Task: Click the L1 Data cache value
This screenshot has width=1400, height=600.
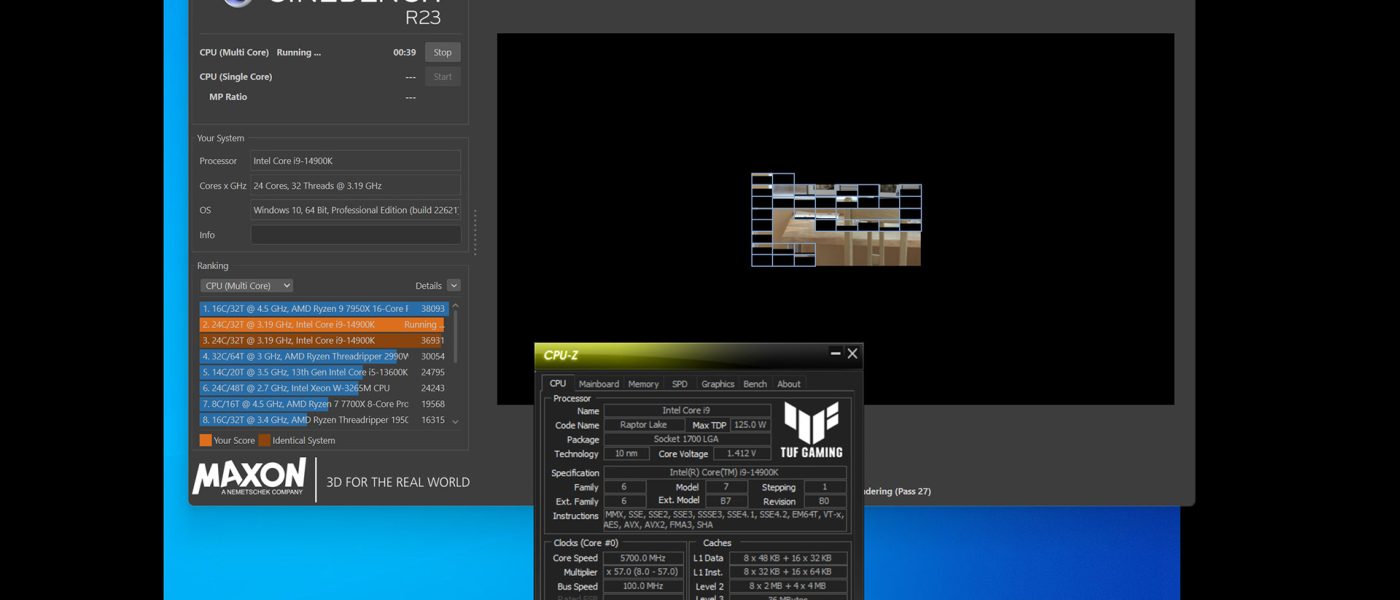Action: [x=788, y=558]
